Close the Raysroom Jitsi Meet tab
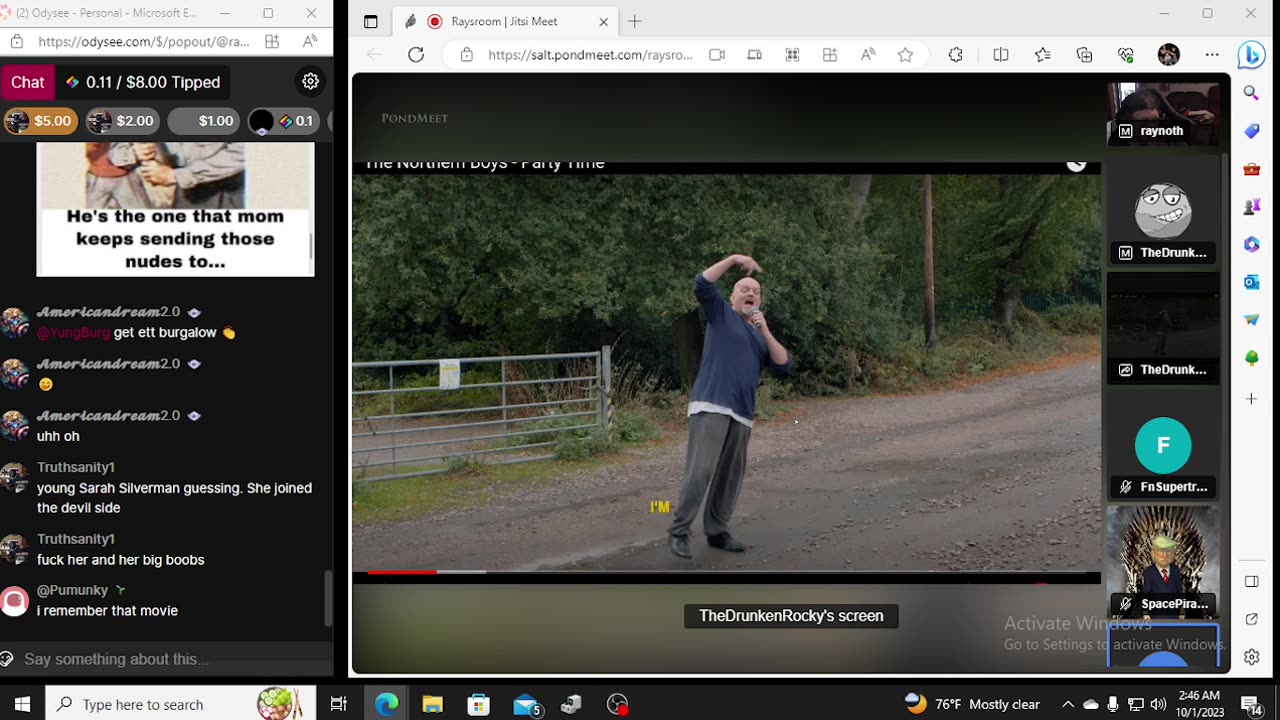This screenshot has width=1280, height=720. [603, 21]
